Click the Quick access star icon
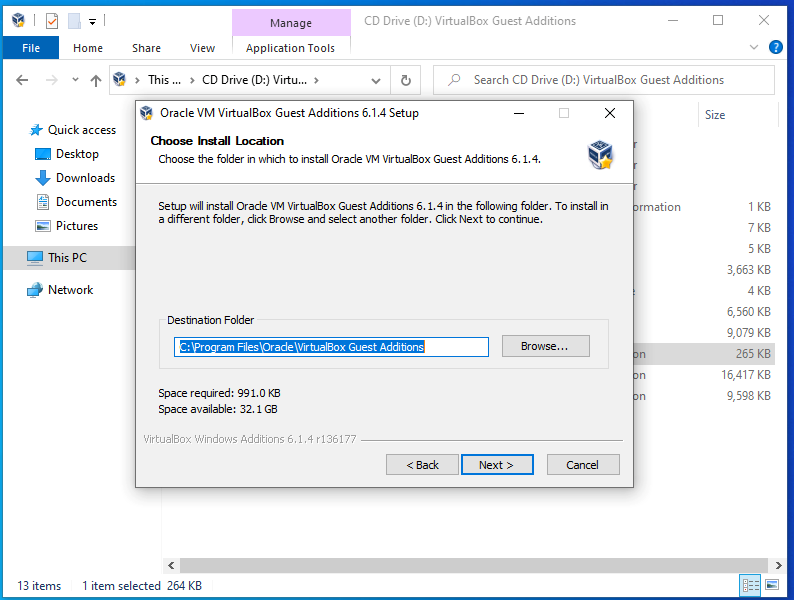Screen dimensions: 794x600 35,130
